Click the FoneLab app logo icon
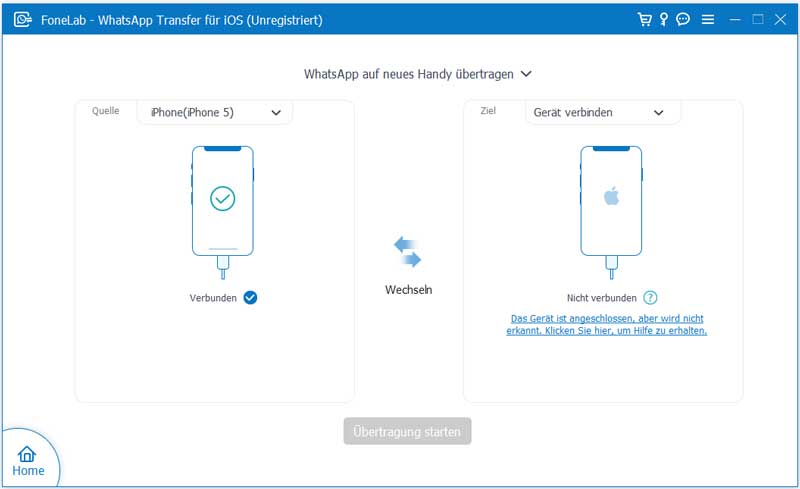 click(x=20, y=19)
